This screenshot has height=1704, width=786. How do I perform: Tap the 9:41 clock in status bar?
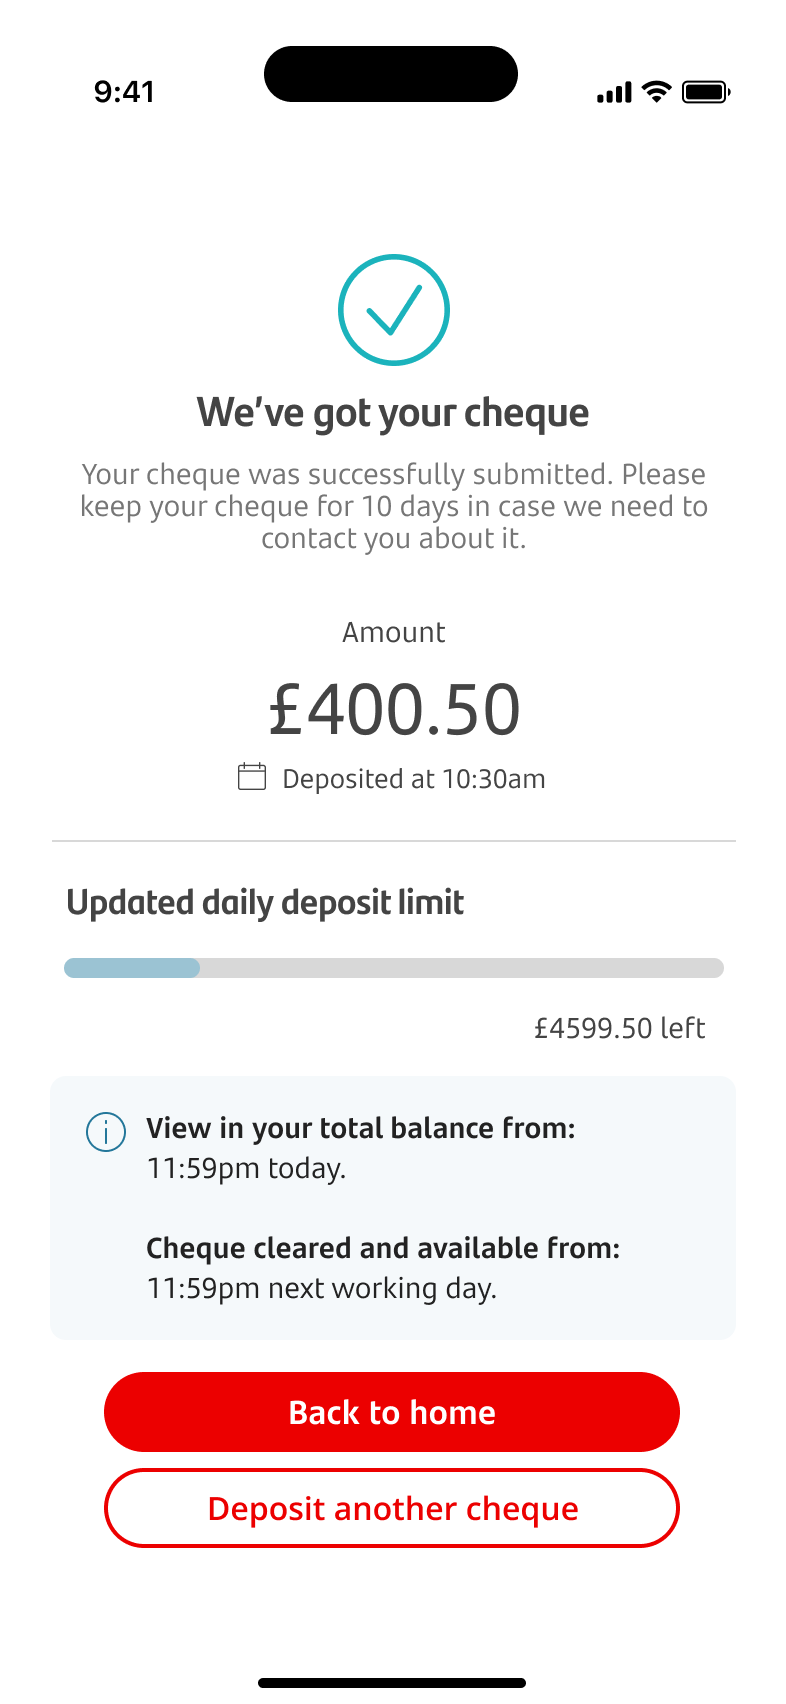[124, 92]
